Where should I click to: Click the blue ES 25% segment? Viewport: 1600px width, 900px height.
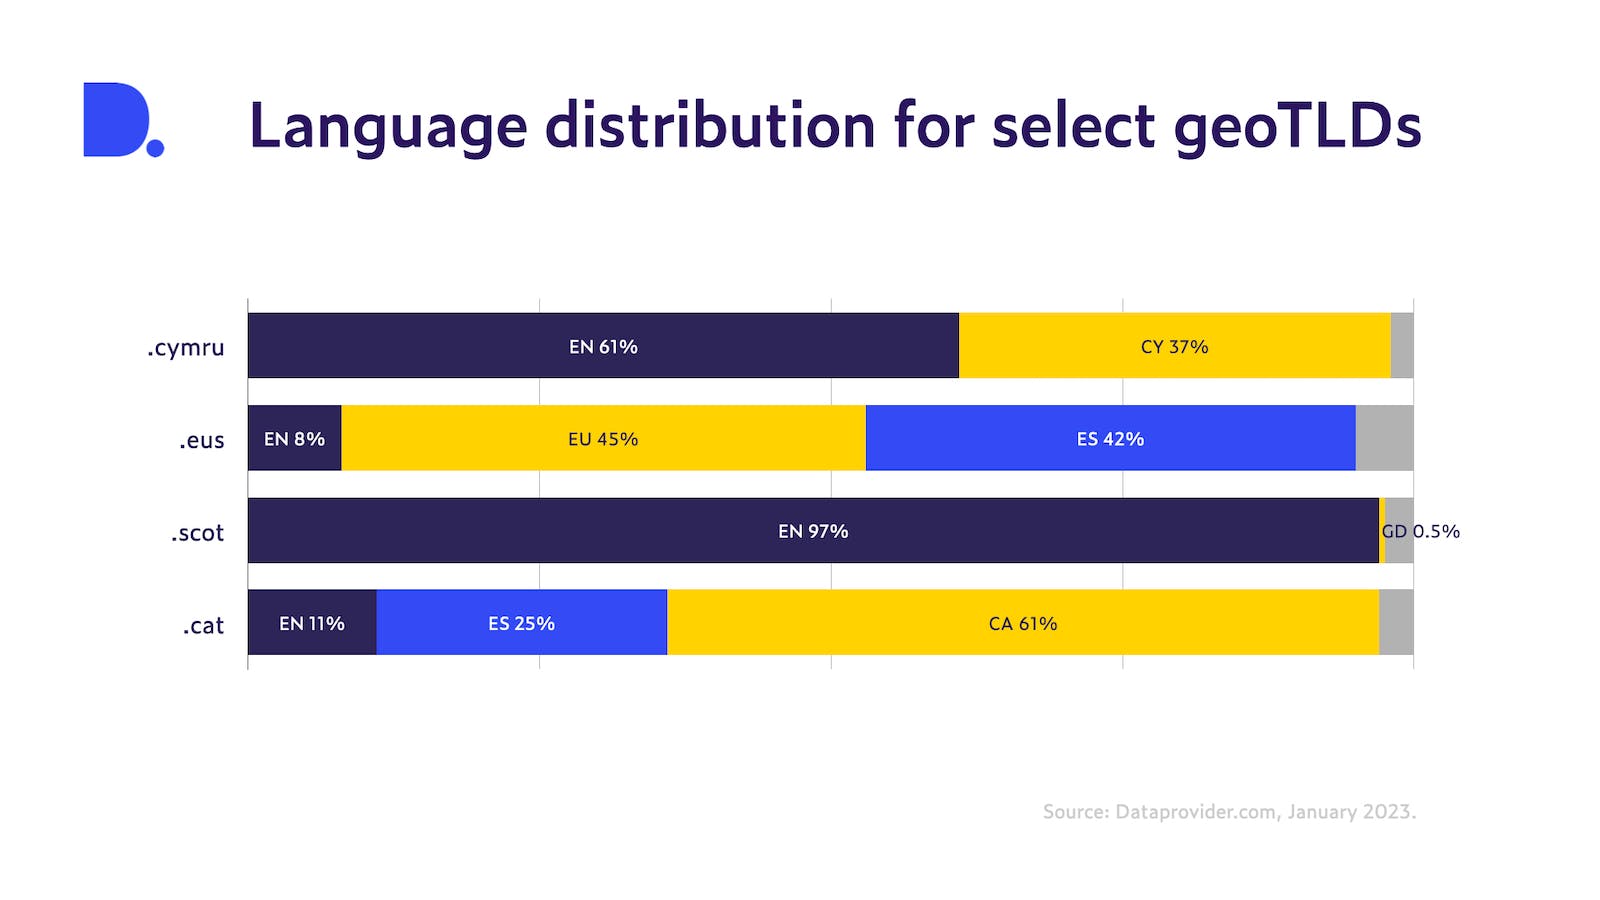(521, 623)
